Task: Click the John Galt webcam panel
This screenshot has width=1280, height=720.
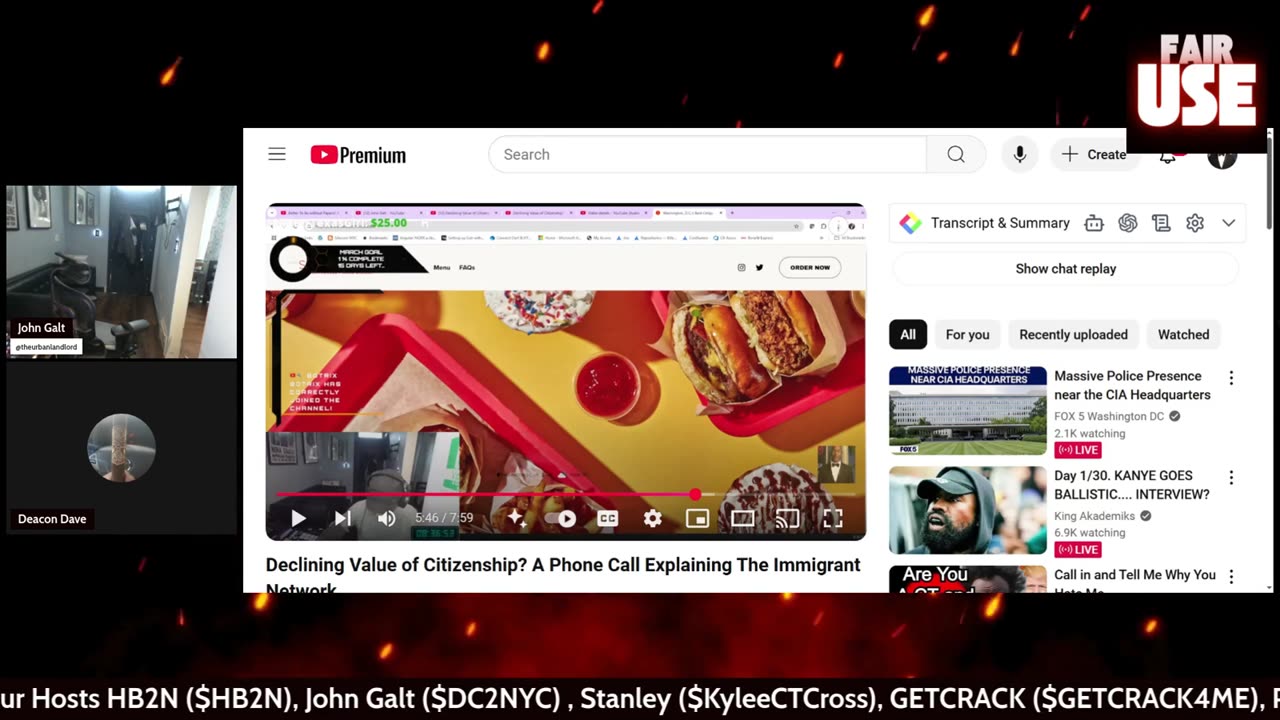Action: (122, 272)
